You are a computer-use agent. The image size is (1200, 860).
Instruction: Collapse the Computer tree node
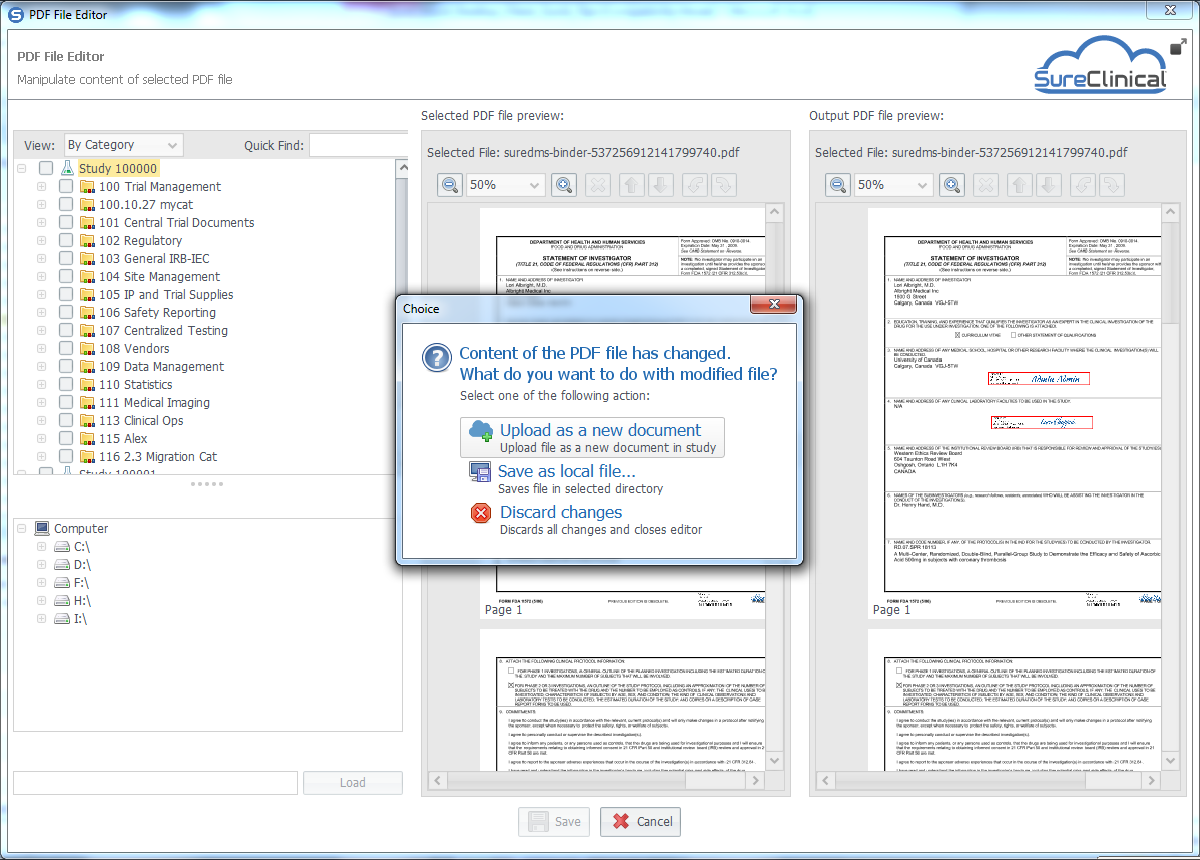tap(22, 528)
